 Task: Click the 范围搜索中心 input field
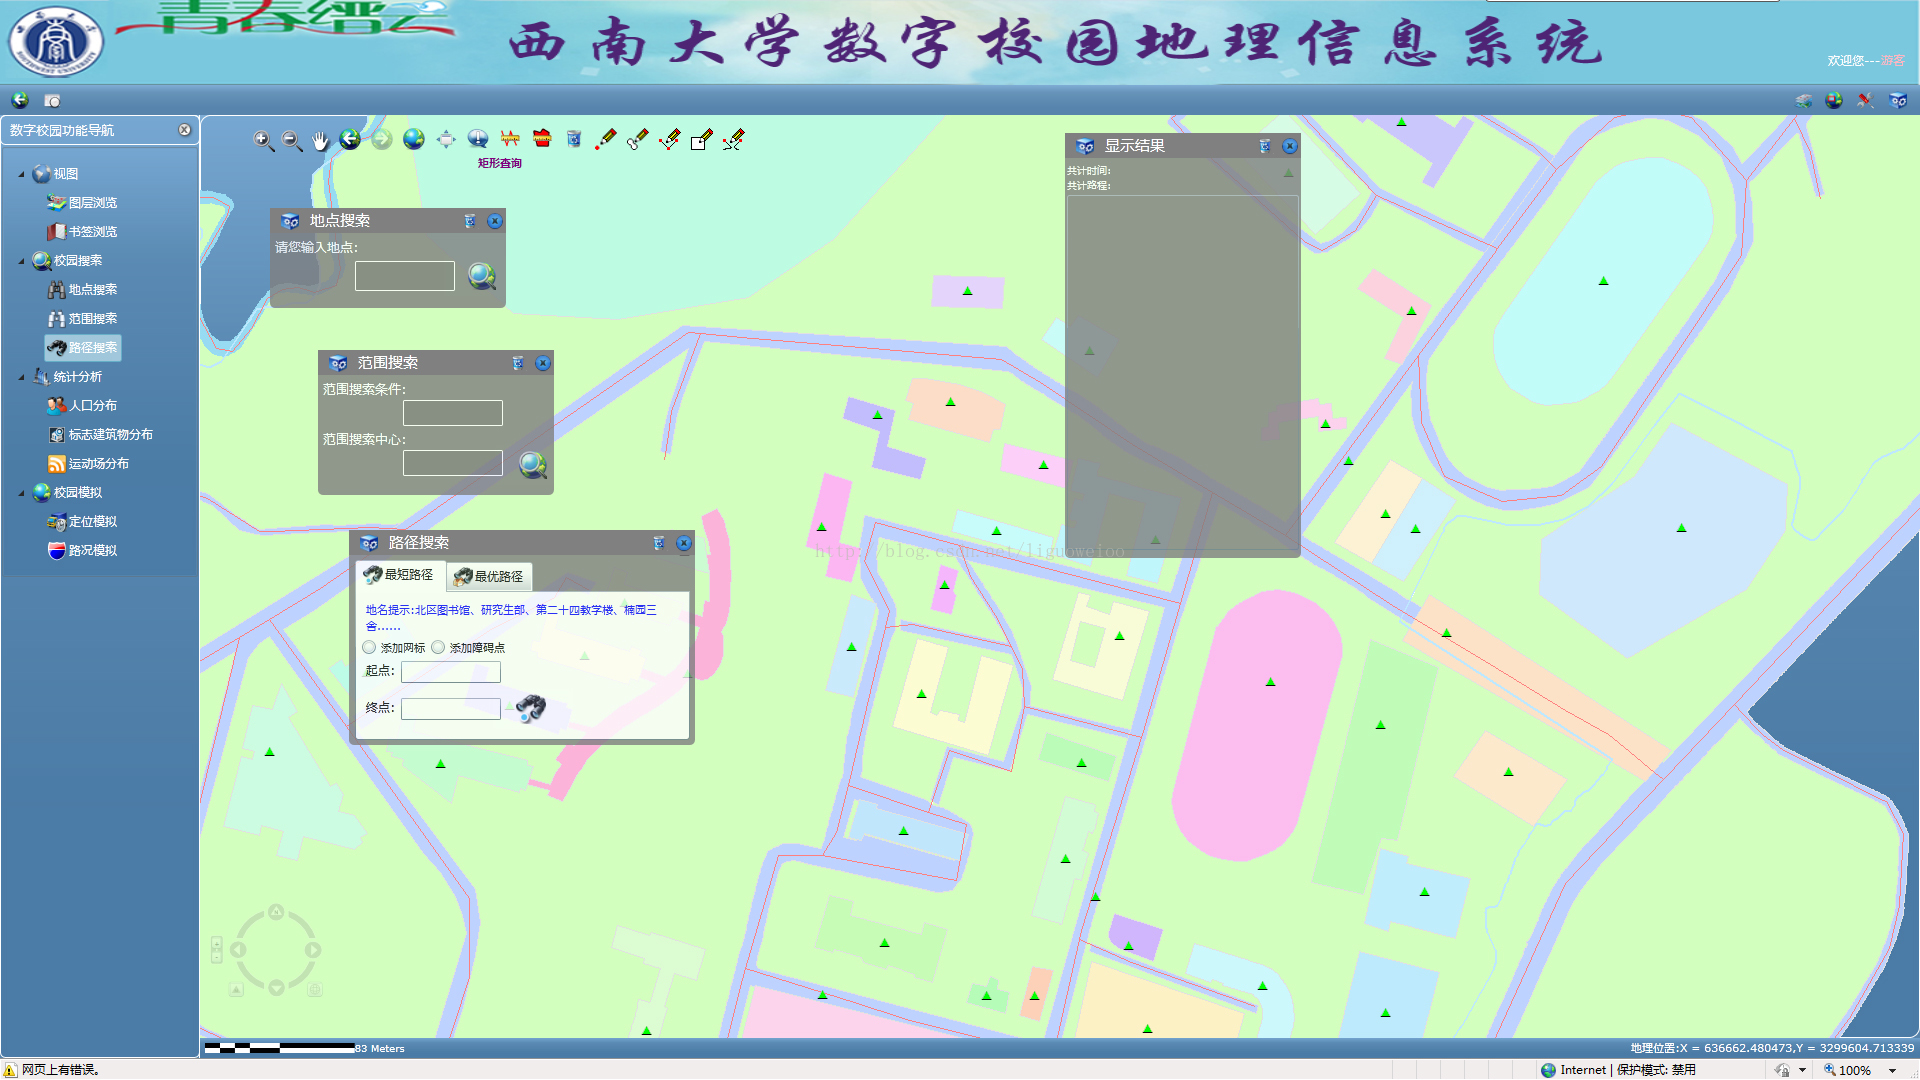coord(453,463)
